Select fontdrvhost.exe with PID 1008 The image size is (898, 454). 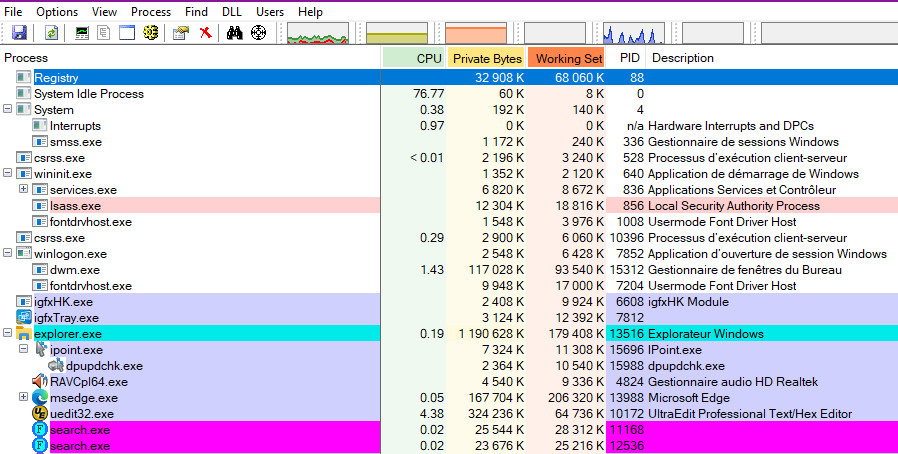449,222
